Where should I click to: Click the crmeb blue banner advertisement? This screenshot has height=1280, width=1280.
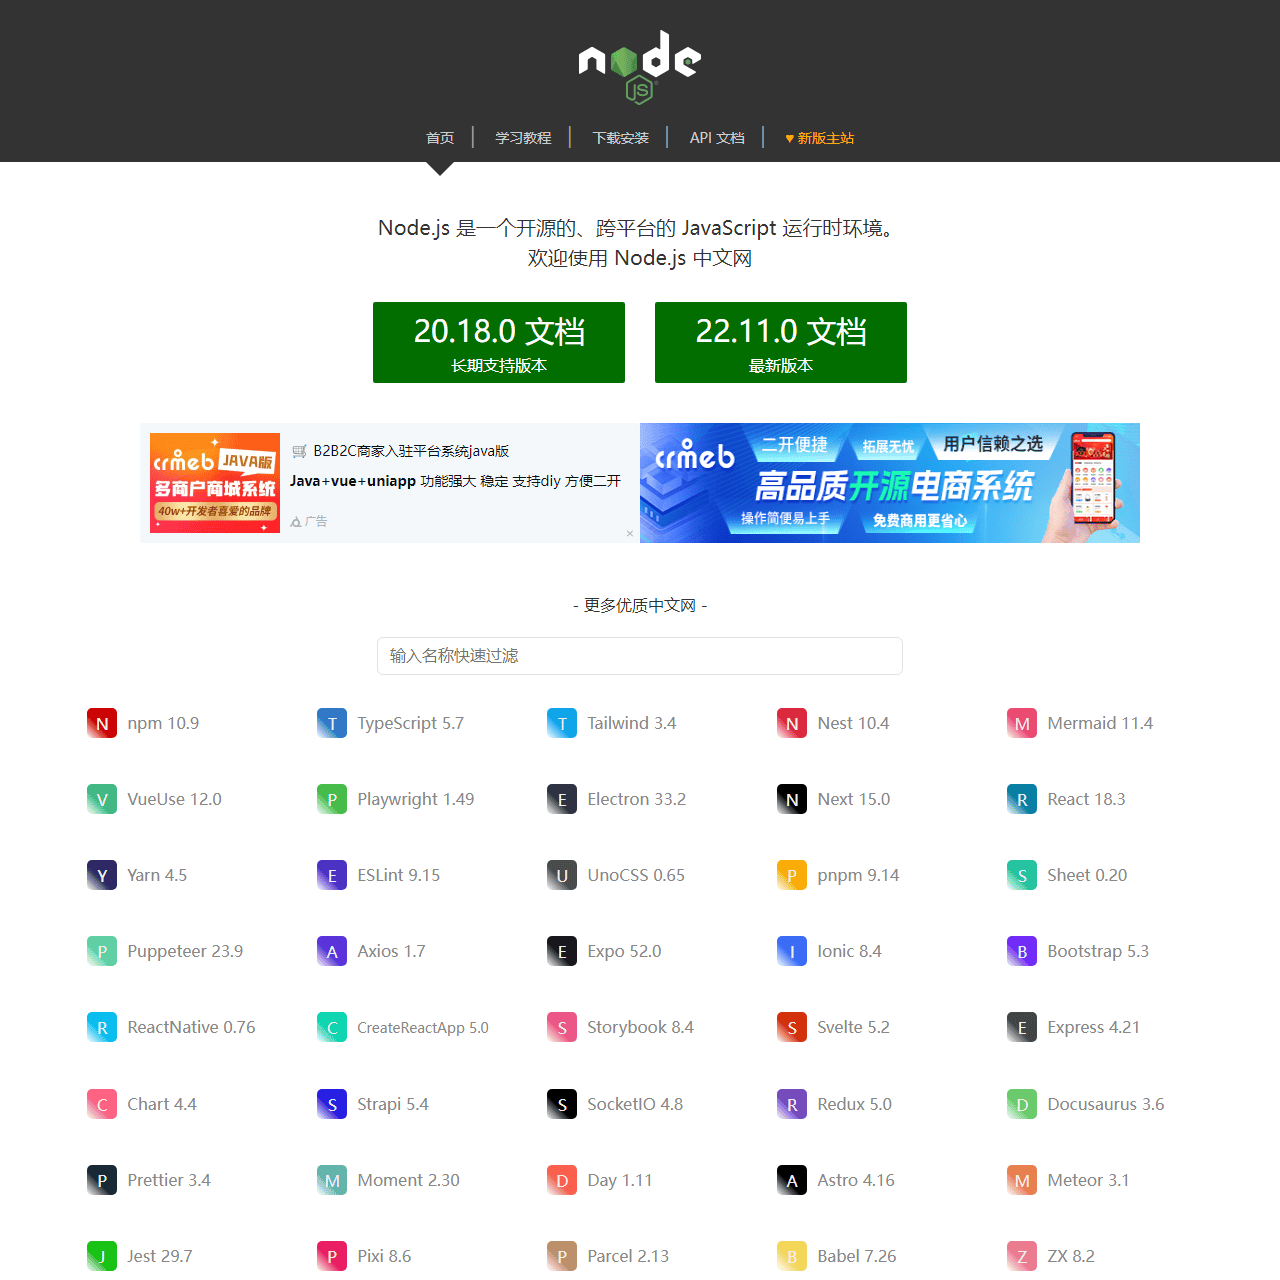890,483
